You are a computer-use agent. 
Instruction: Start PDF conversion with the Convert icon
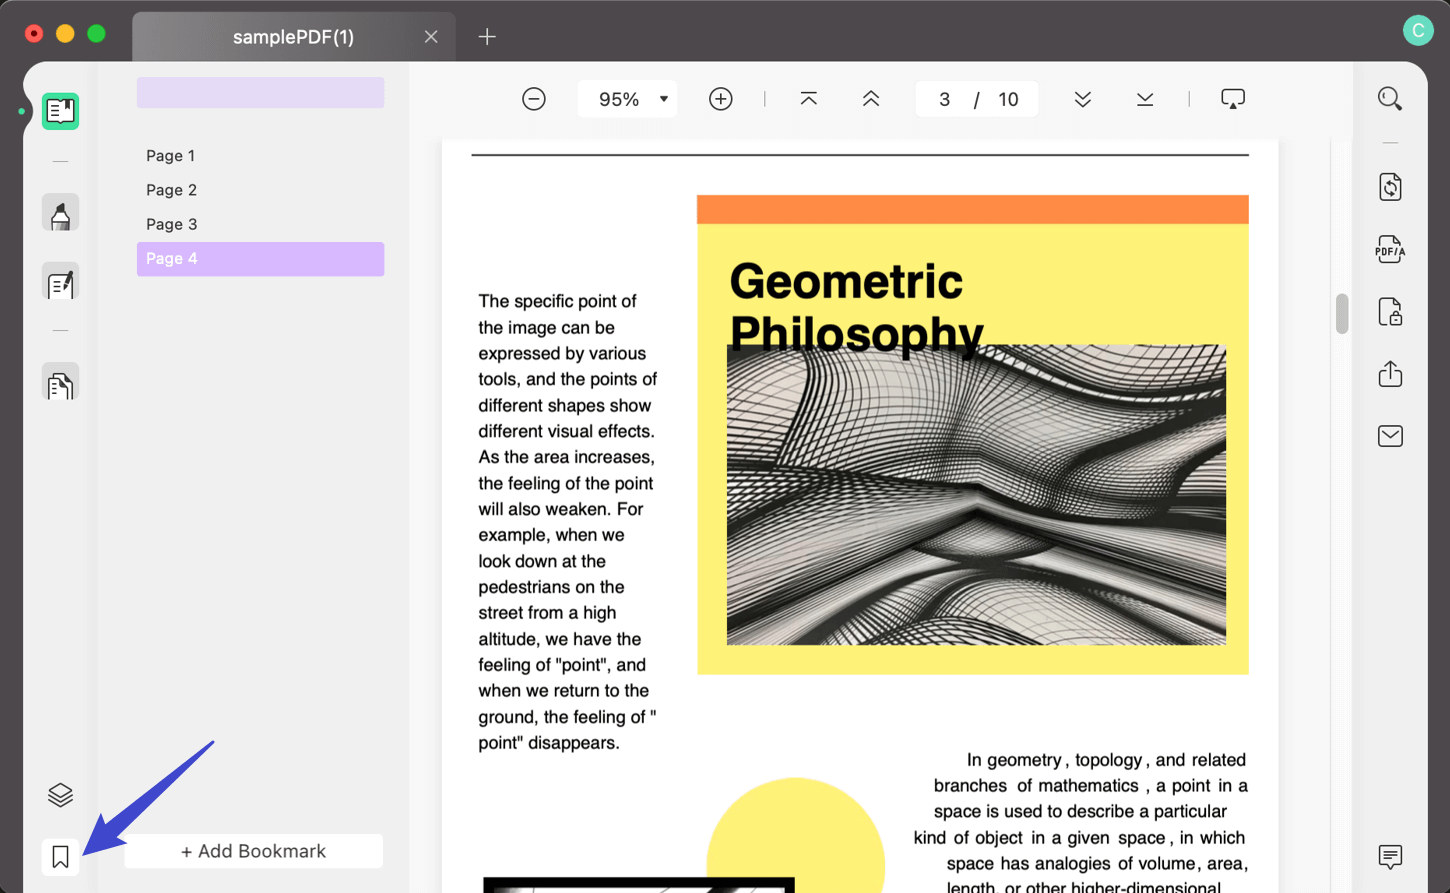[x=1390, y=187]
